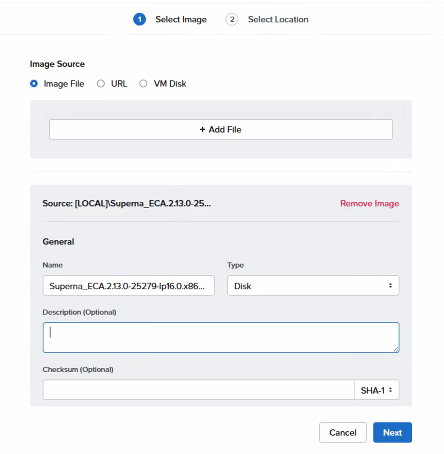444x454 pixels.
Task: Click the Cancel button
Action: (343, 433)
